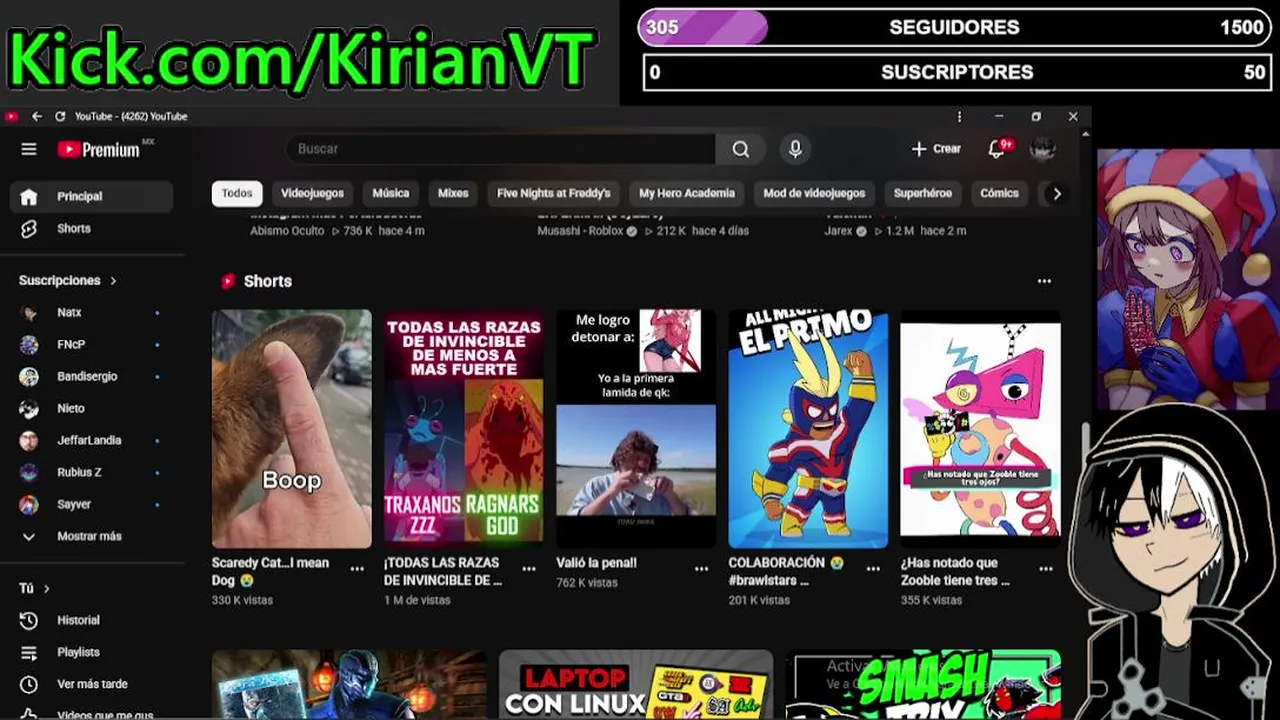Image resolution: width=1280 pixels, height=720 pixels.
Task: Open Rubius Z channel subscription
Action: (x=92, y=472)
